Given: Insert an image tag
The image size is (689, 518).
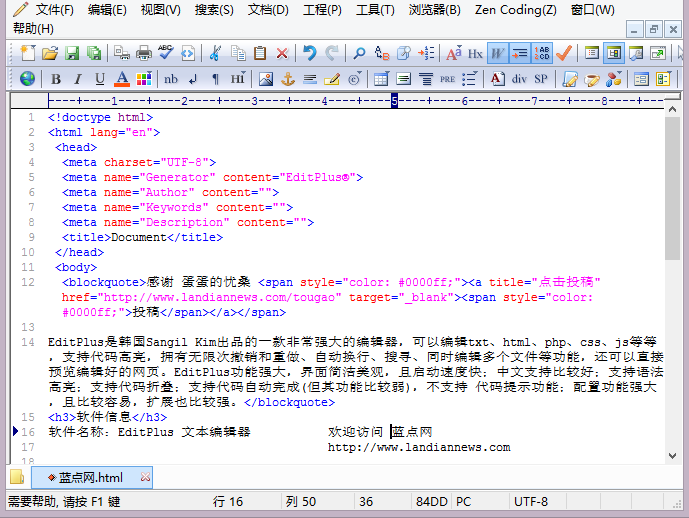Looking at the screenshot, I should 265,79.
